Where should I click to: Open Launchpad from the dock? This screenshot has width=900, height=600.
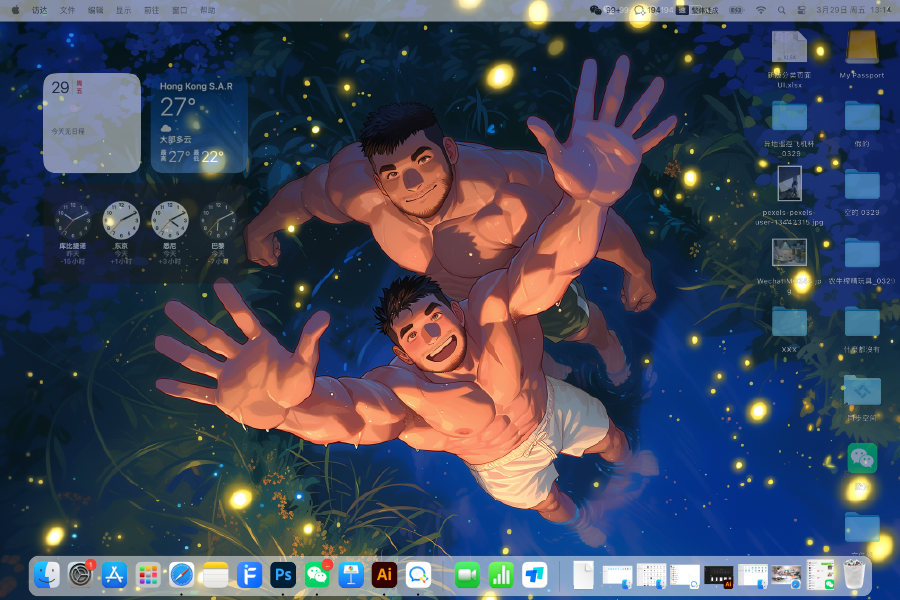148,575
